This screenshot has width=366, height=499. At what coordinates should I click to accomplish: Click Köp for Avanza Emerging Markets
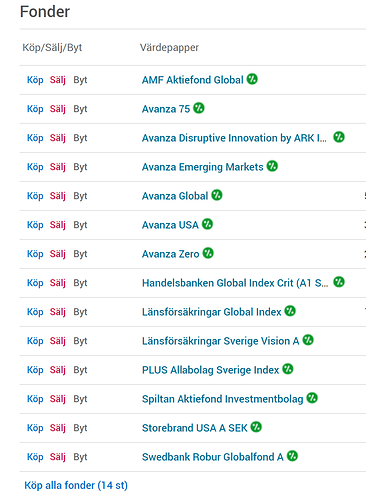coord(35,167)
